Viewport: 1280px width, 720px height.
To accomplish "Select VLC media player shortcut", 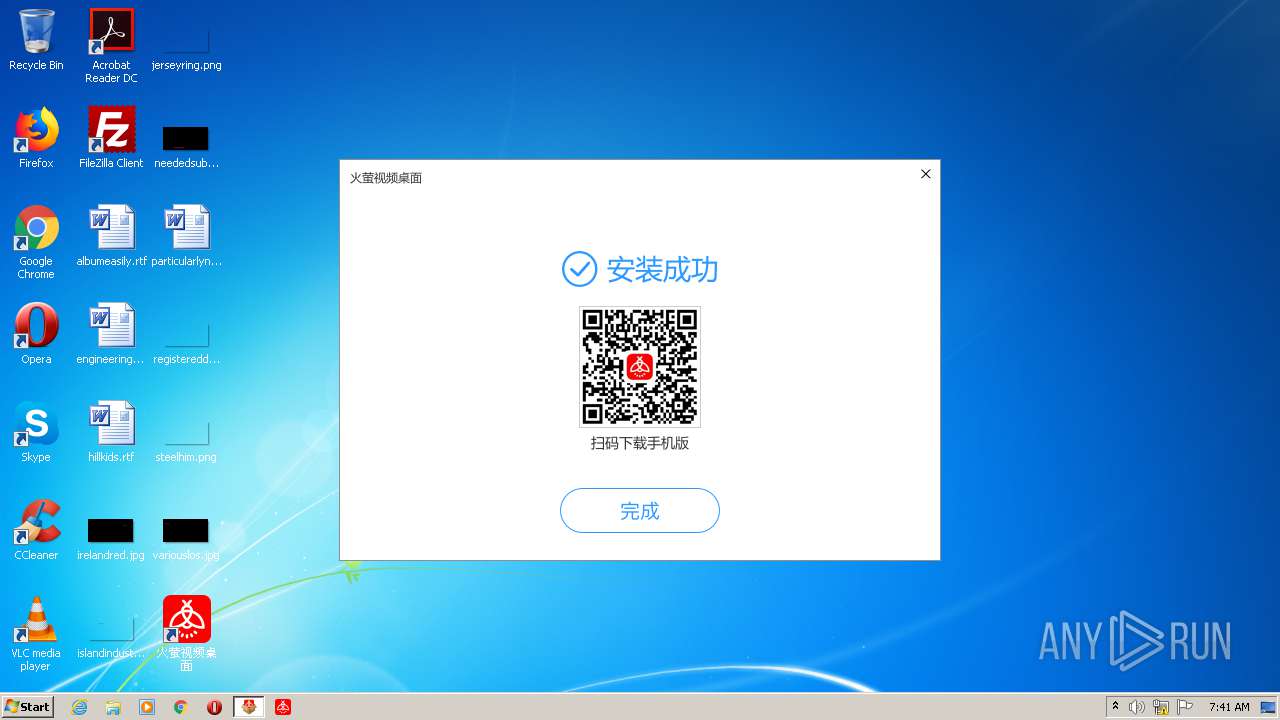I will [x=36, y=634].
